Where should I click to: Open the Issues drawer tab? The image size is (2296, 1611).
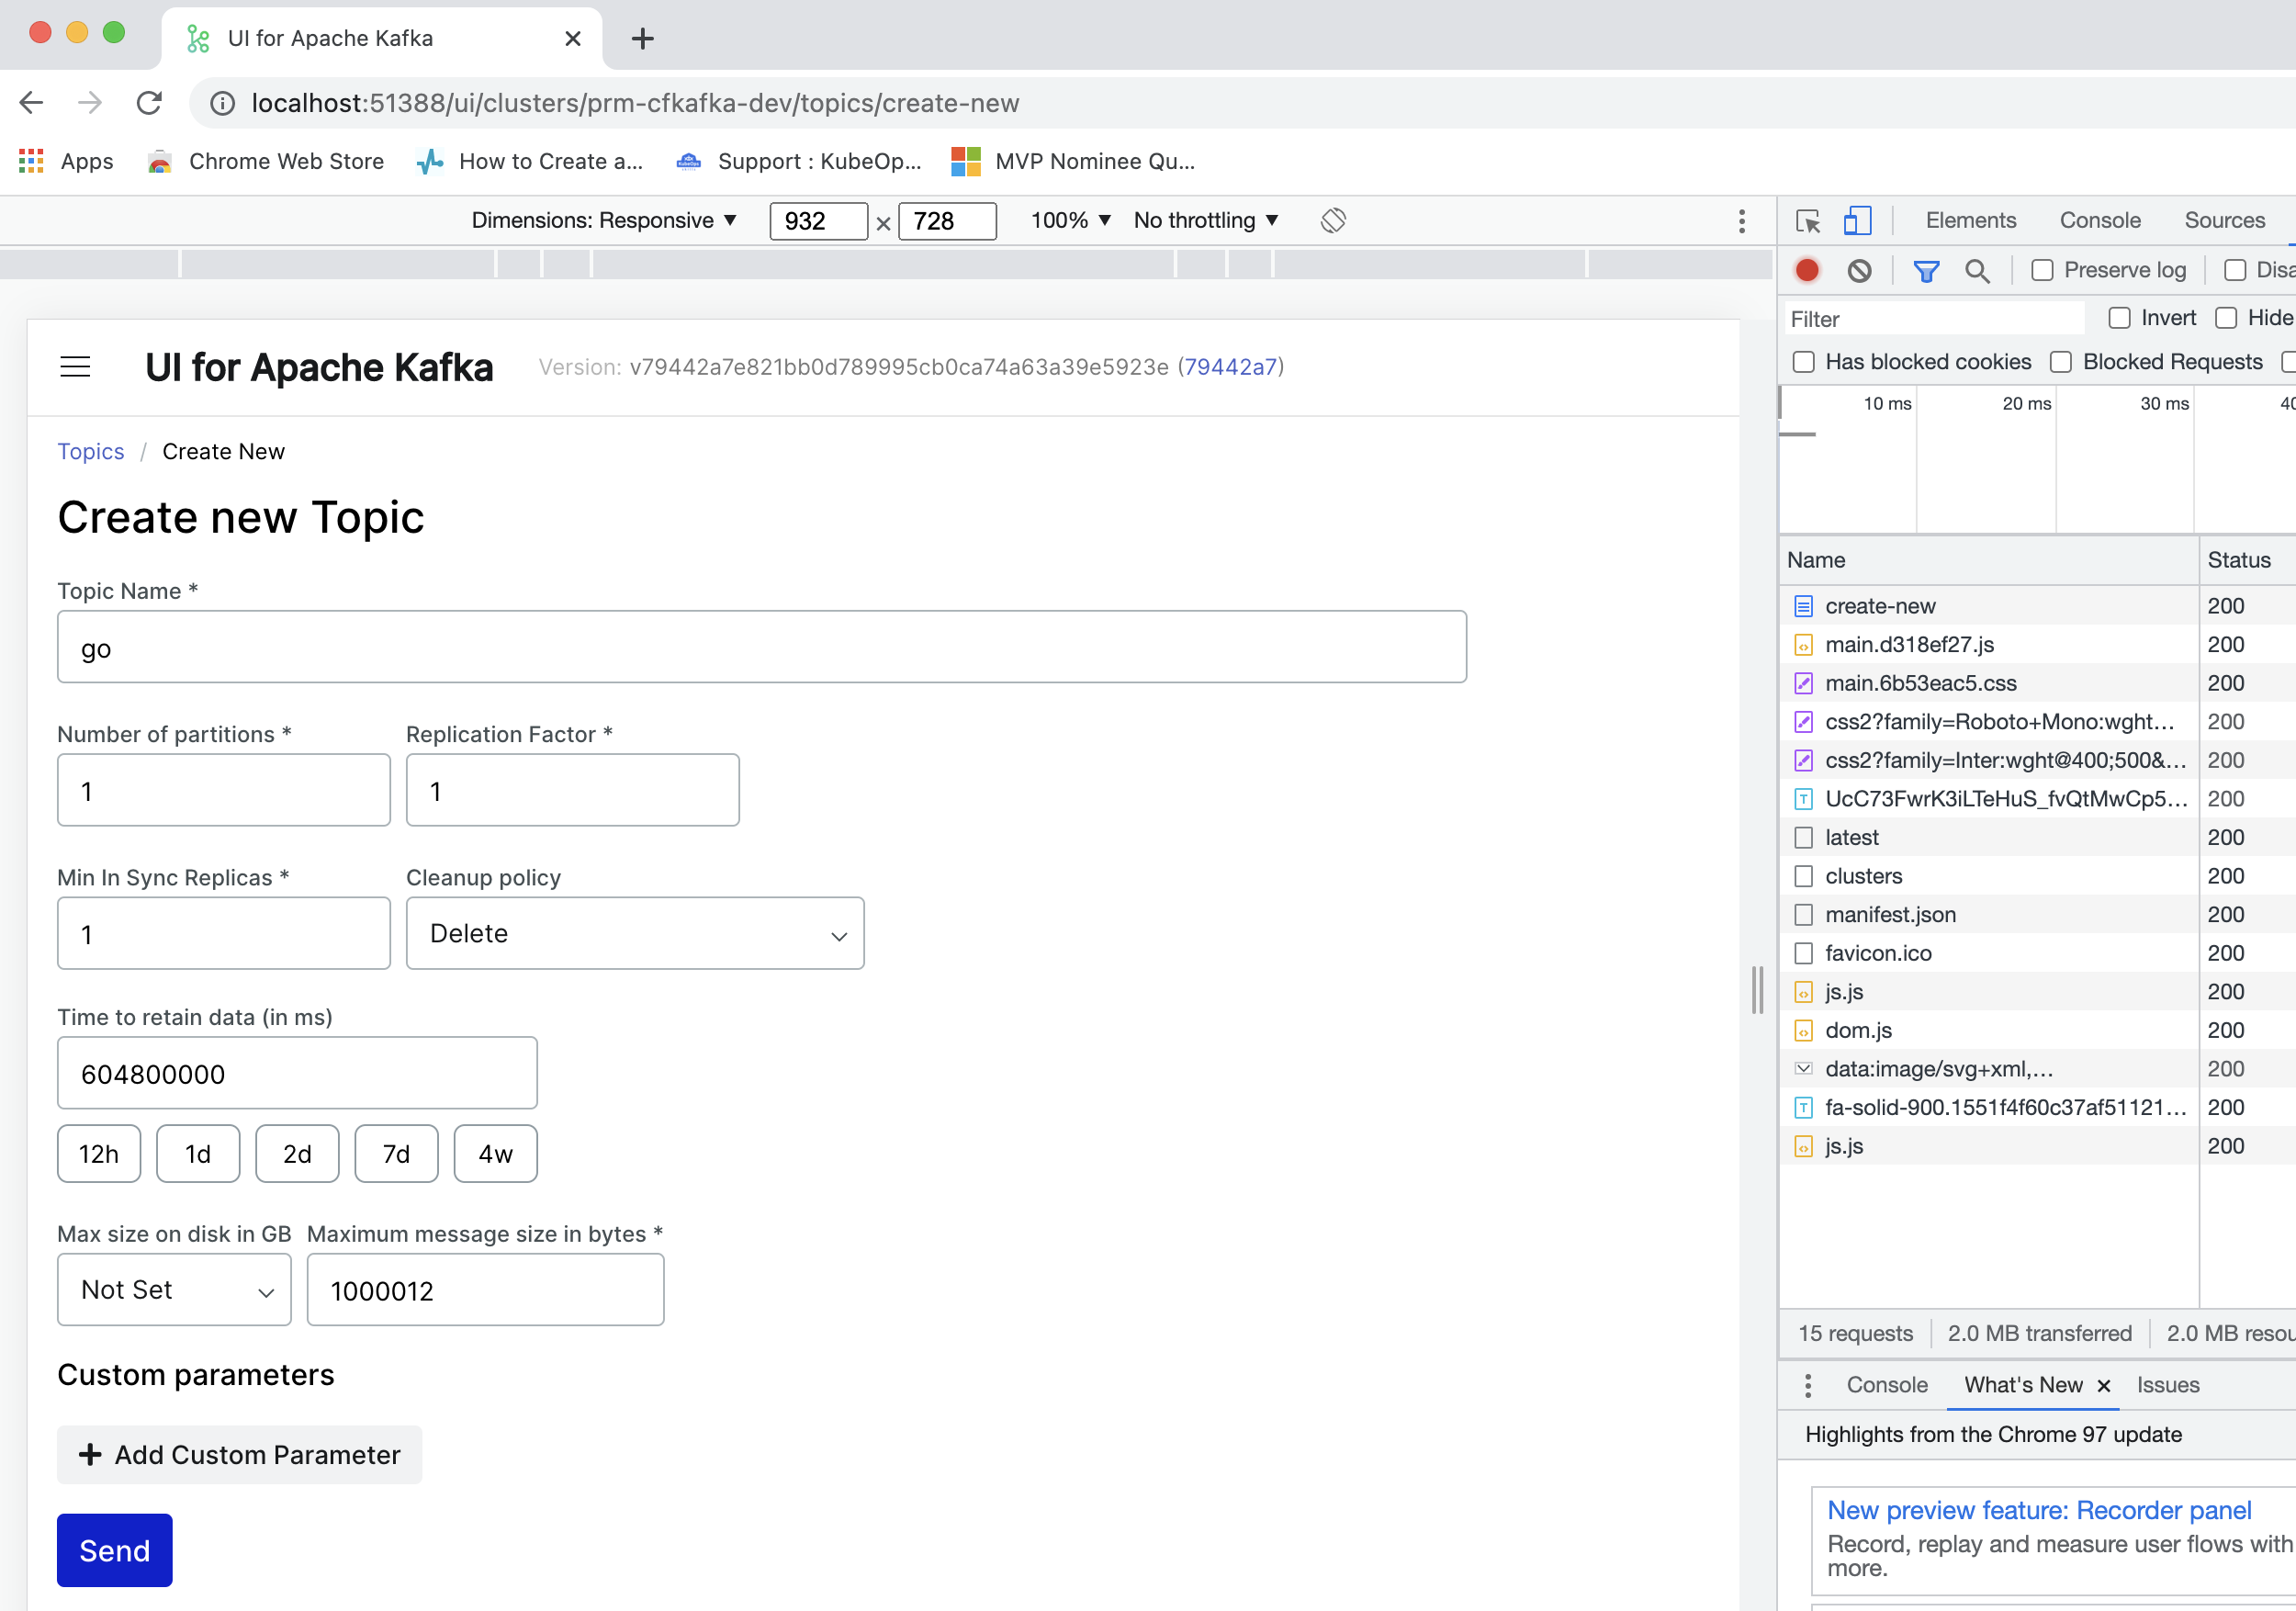[x=2167, y=1385]
